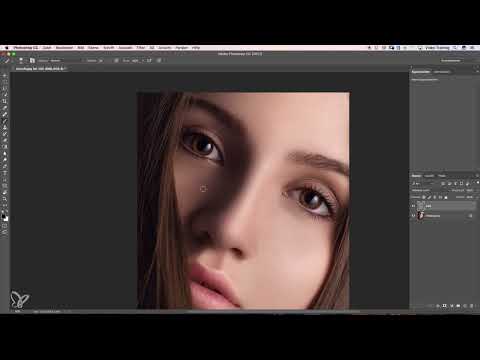Toggle lock all for the layer
The image size is (480, 360).
pyautogui.click(x=446, y=197)
